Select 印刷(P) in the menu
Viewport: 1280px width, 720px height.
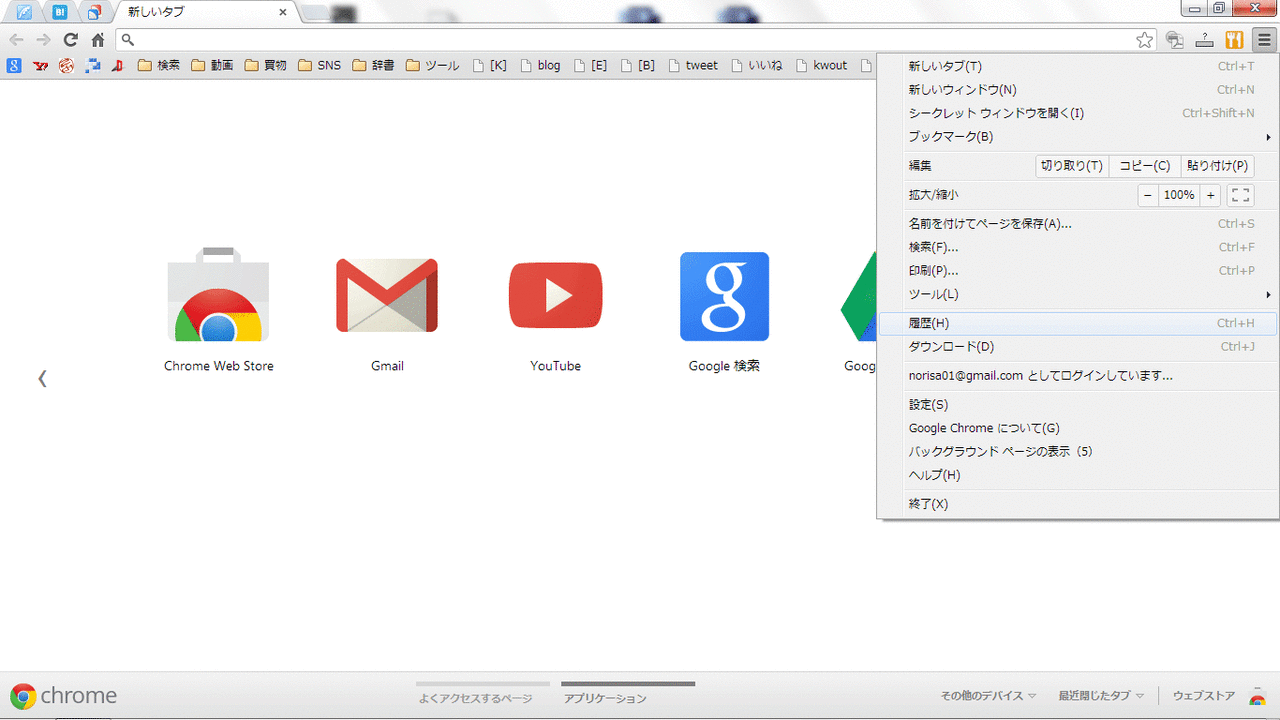click(x=1078, y=271)
